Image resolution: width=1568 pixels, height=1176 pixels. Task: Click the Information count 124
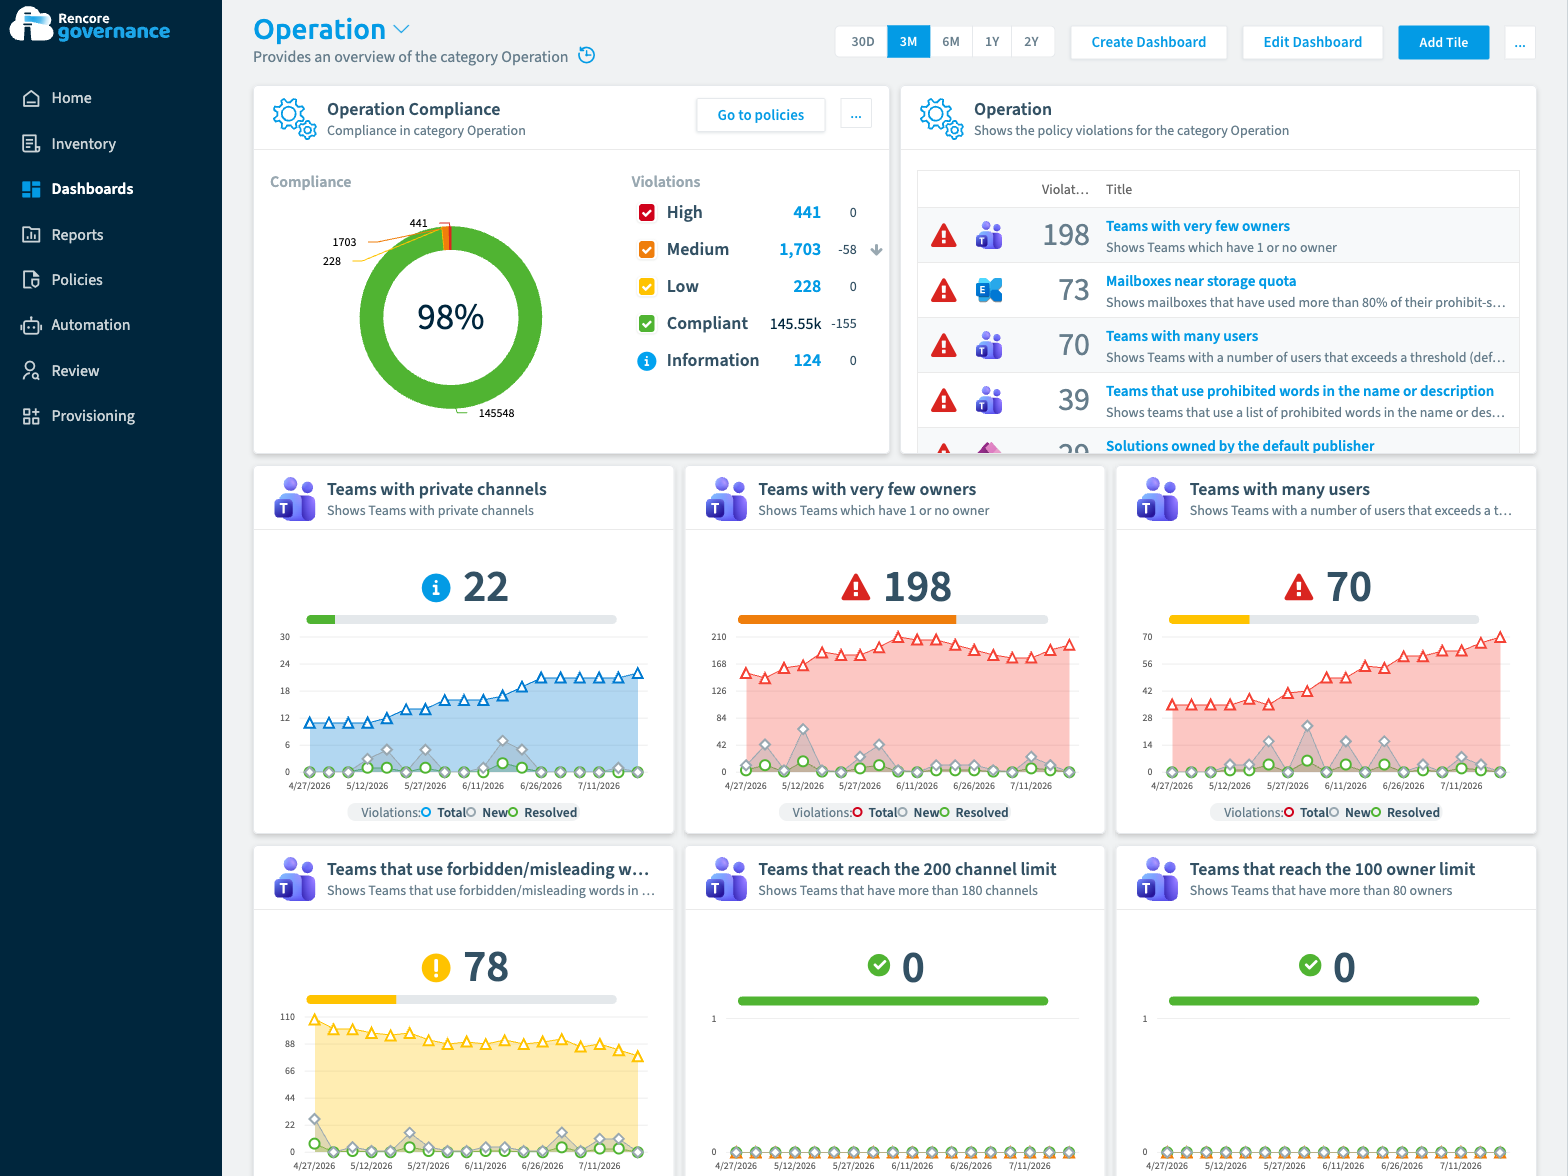click(x=806, y=361)
